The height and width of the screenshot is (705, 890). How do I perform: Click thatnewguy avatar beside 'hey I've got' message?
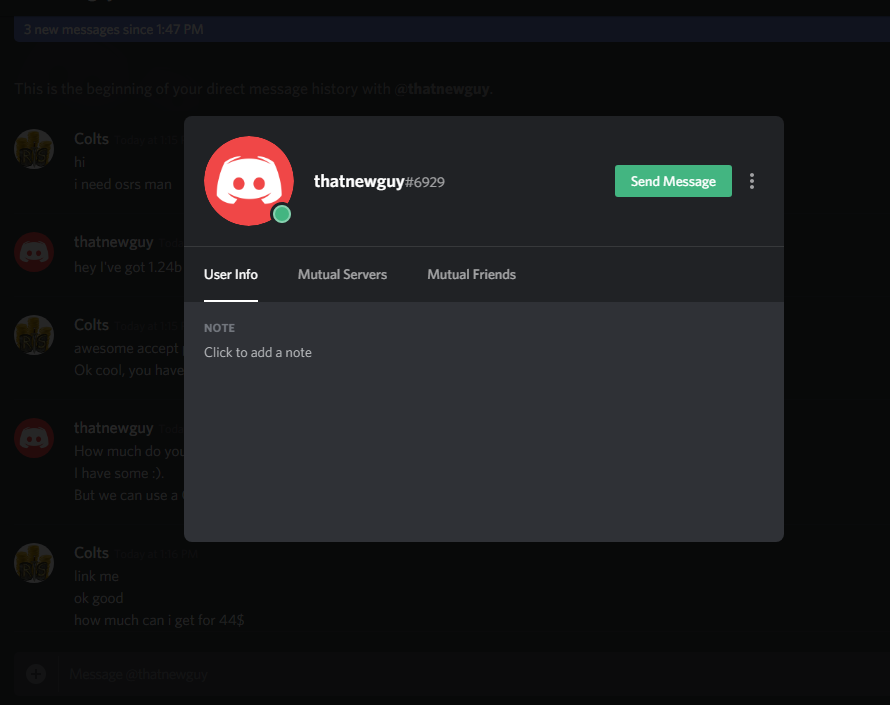34,252
